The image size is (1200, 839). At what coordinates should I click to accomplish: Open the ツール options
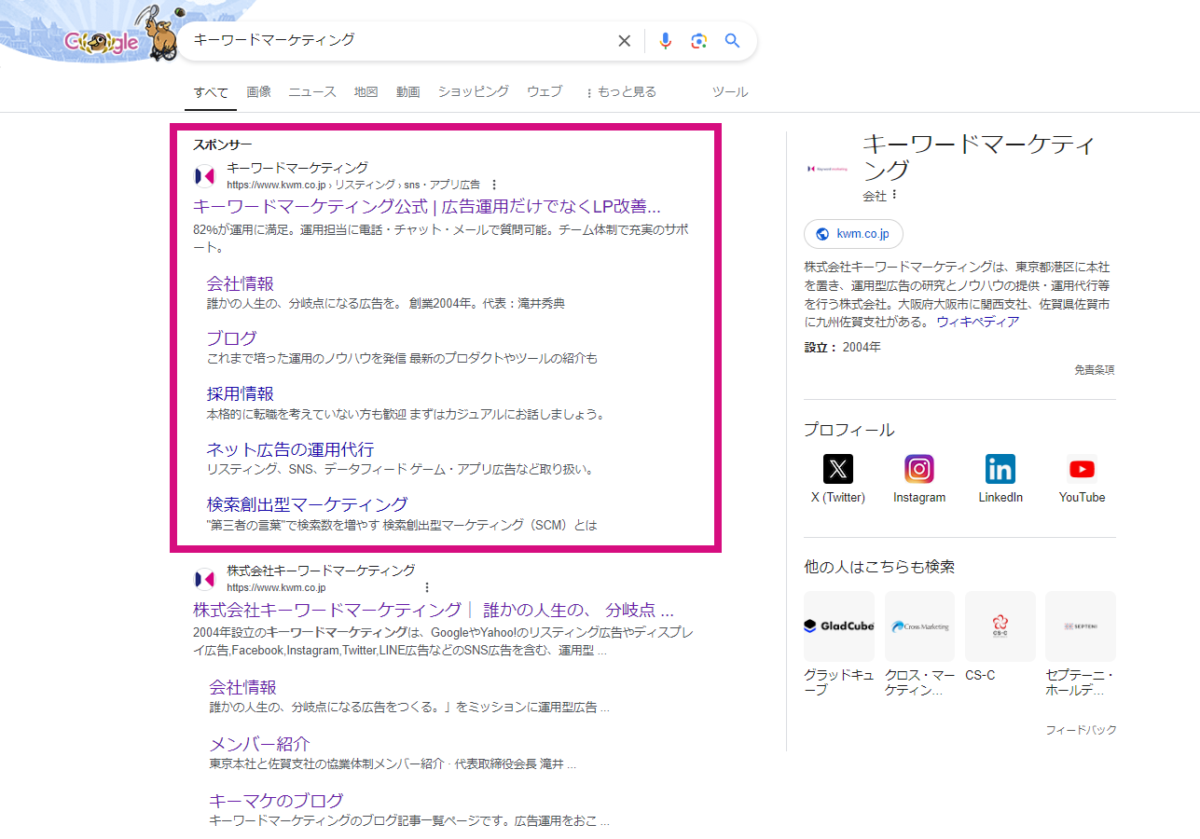730,92
